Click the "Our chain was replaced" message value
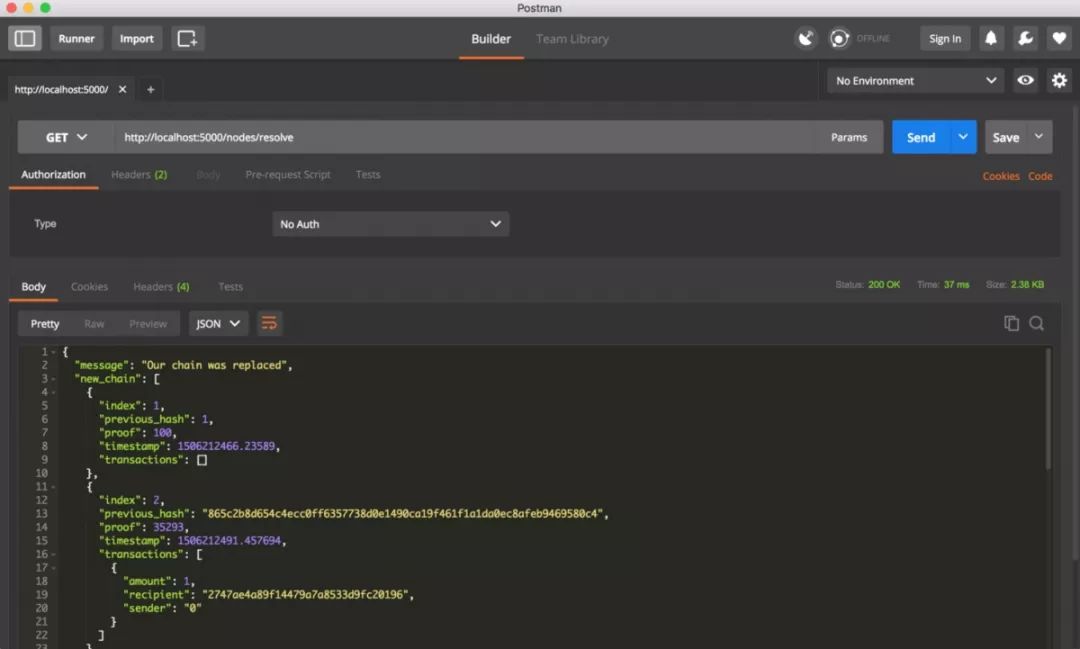 [x=216, y=365]
